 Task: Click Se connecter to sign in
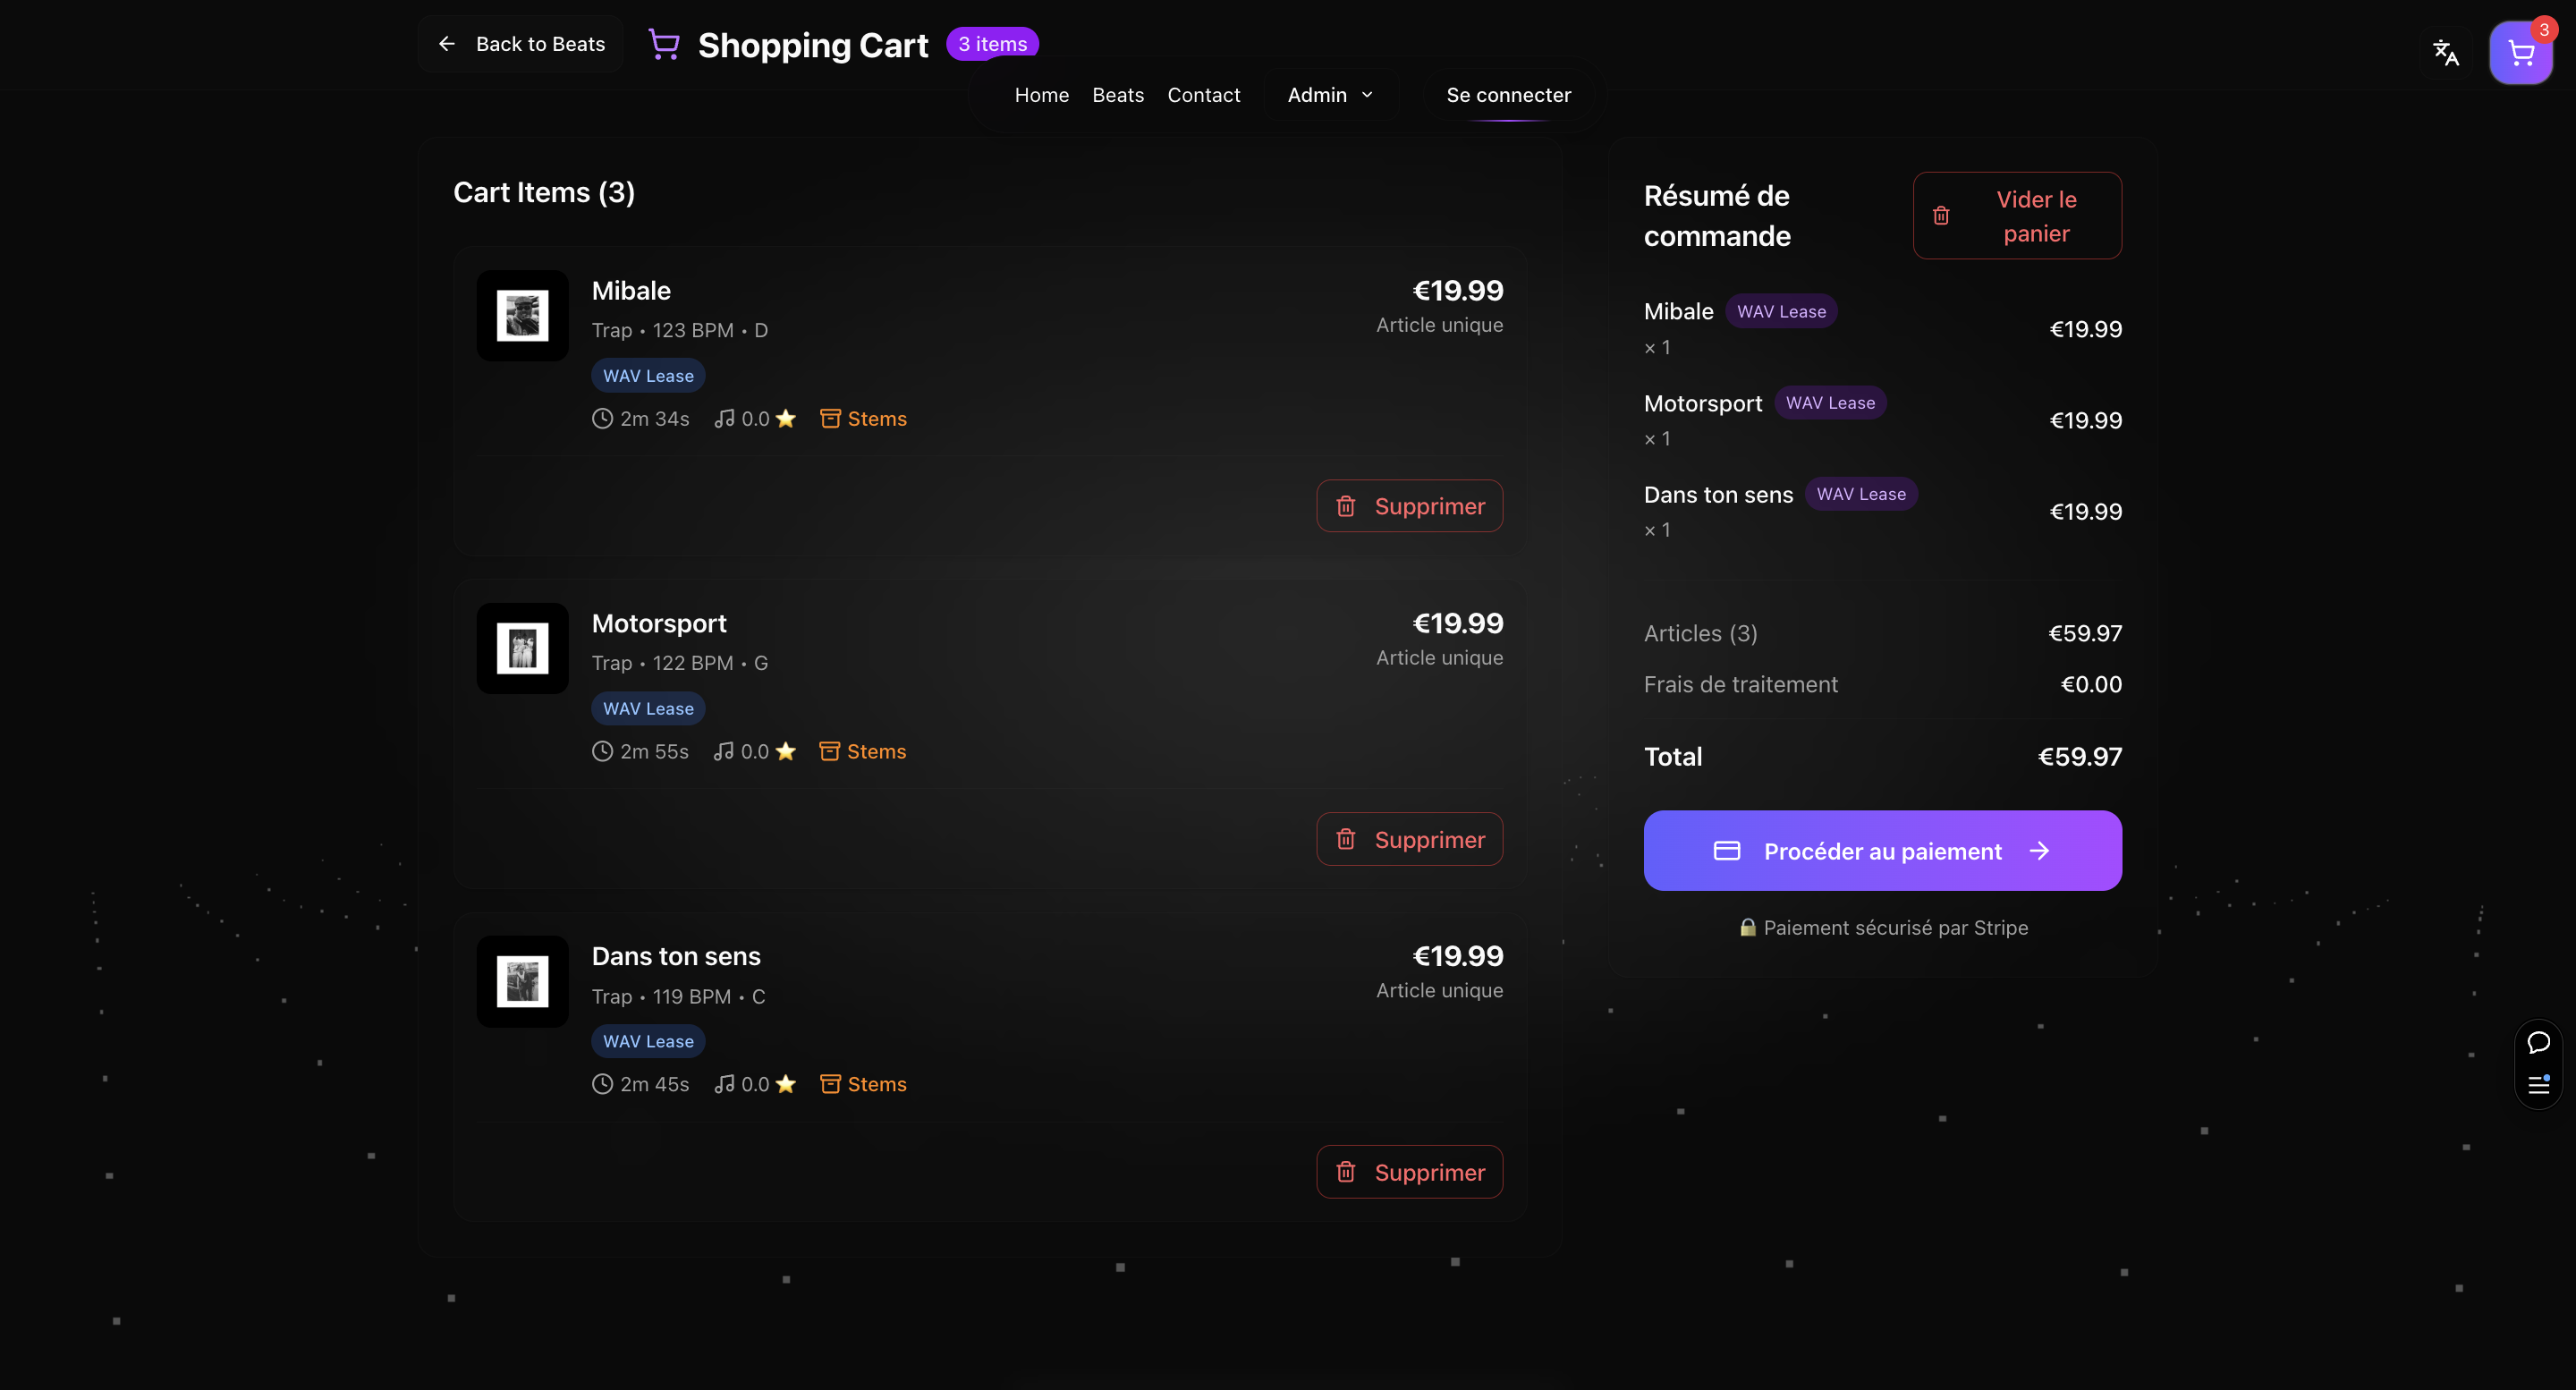pyautogui.click(x=1508, y=95)
